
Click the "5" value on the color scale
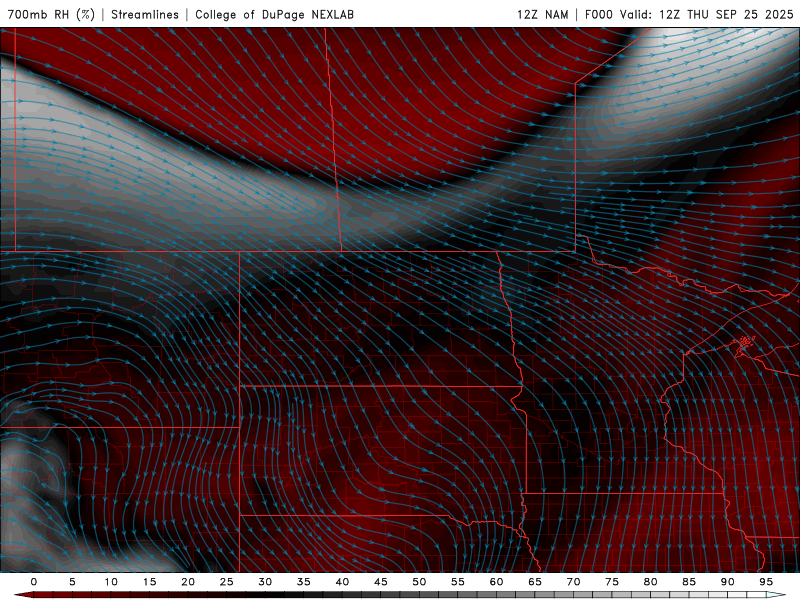(72, 582)
